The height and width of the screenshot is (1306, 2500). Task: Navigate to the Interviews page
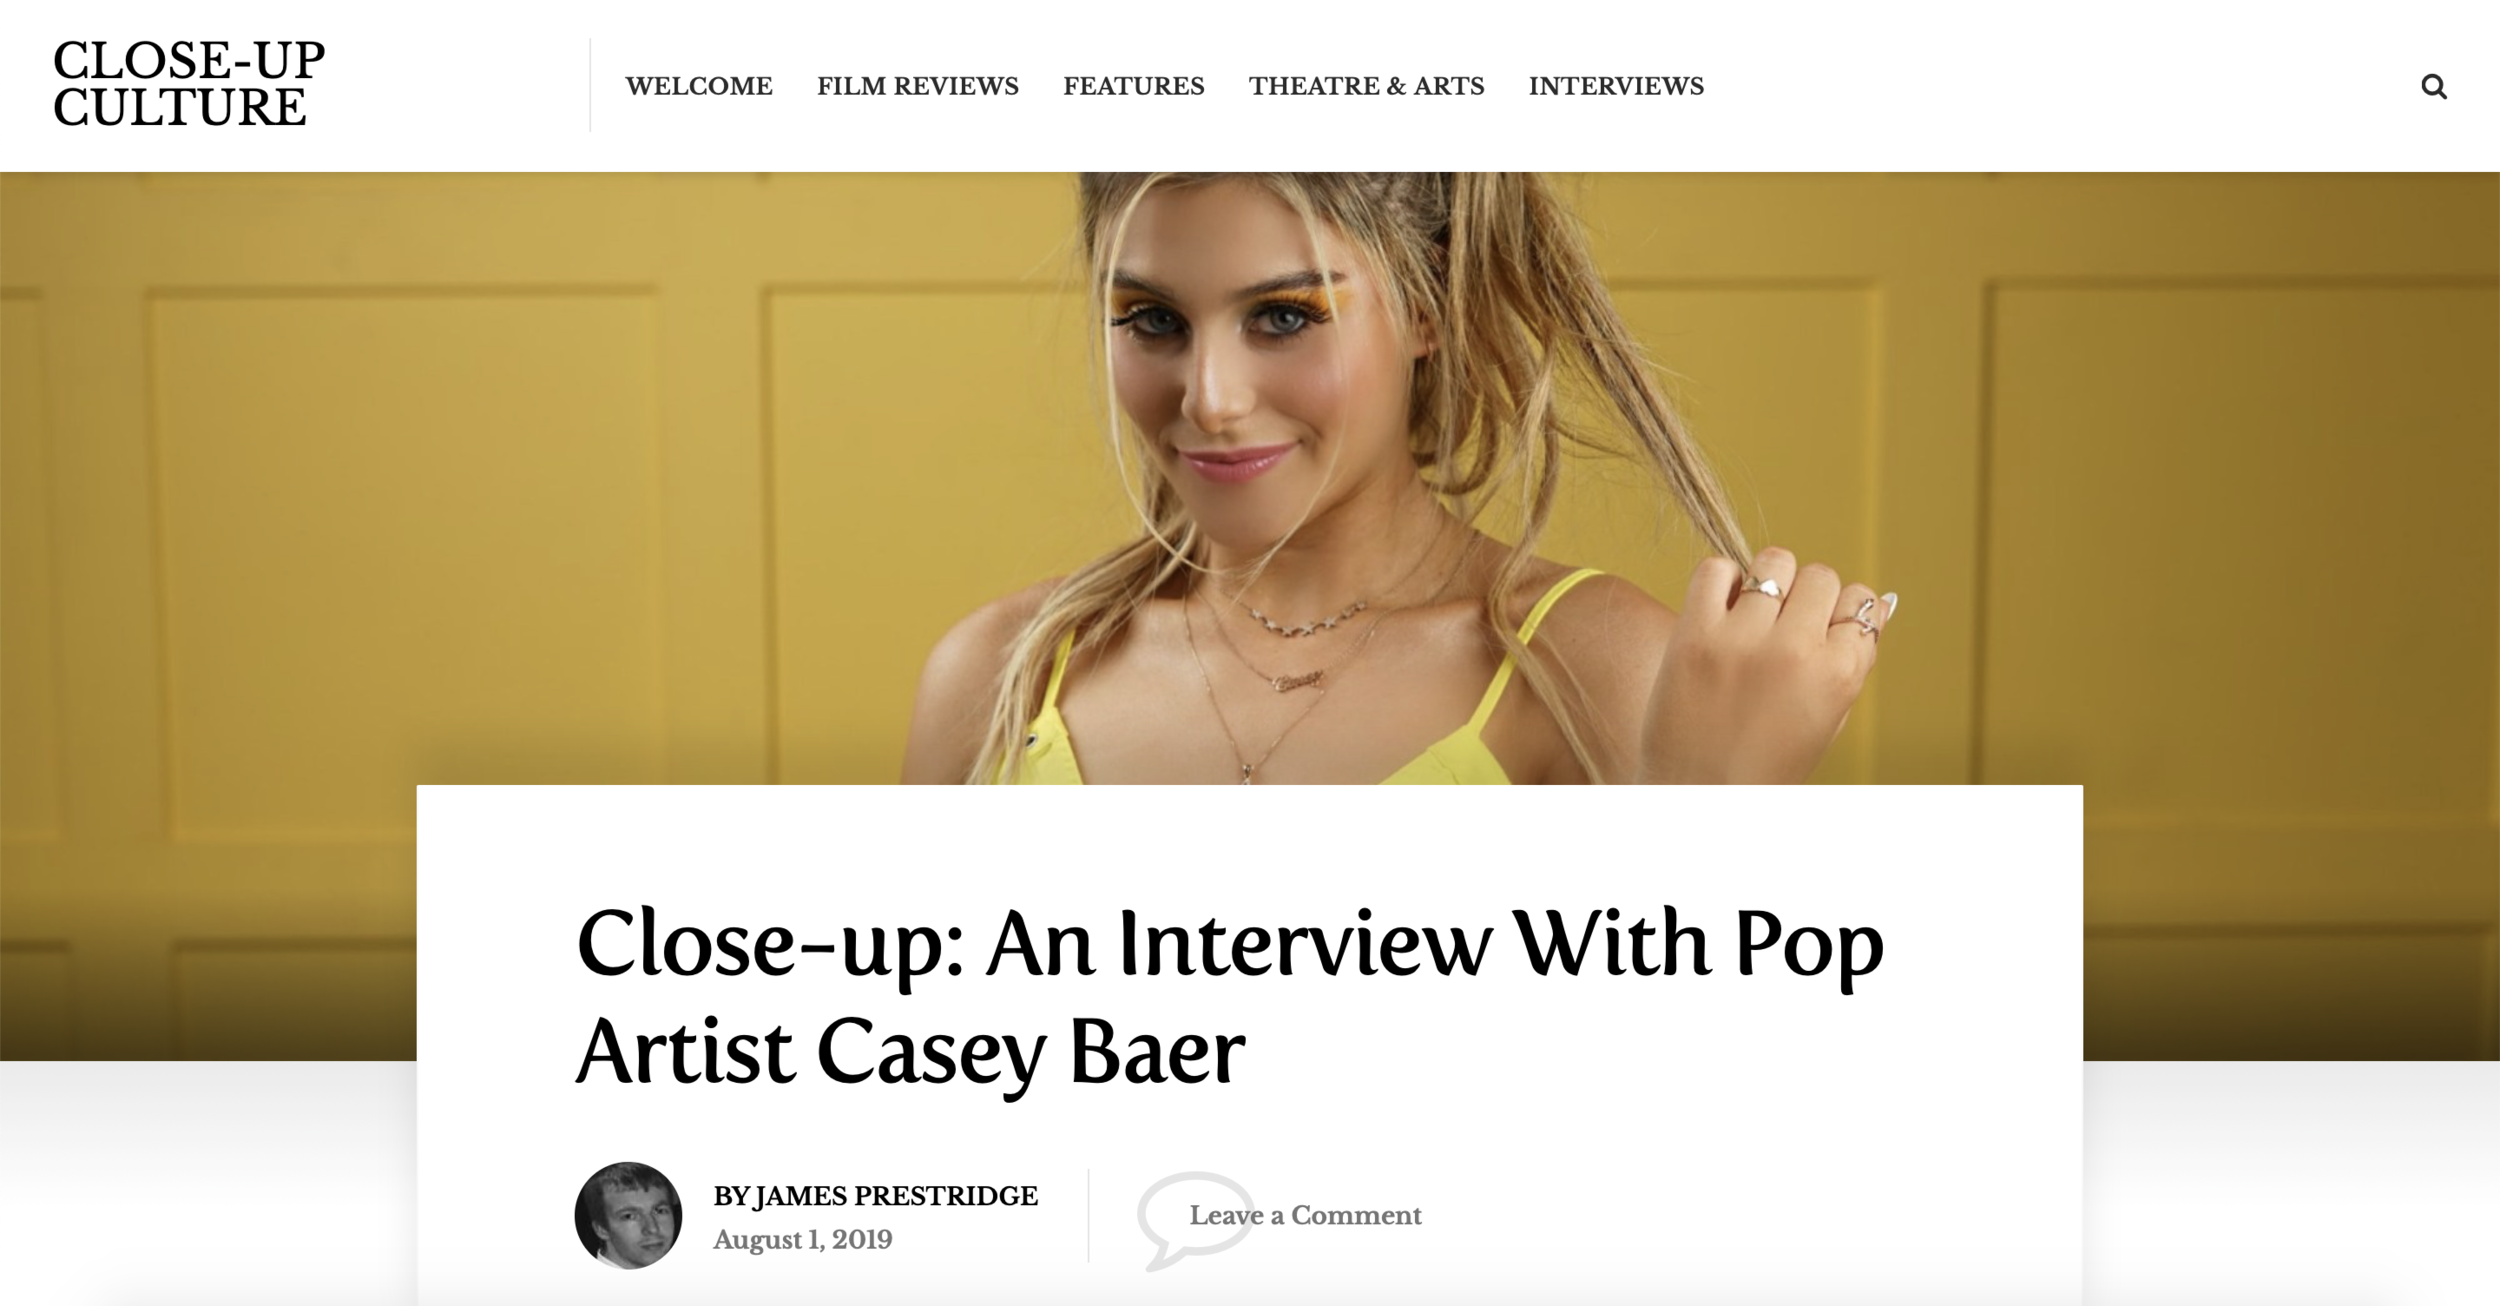(1616, 86)
